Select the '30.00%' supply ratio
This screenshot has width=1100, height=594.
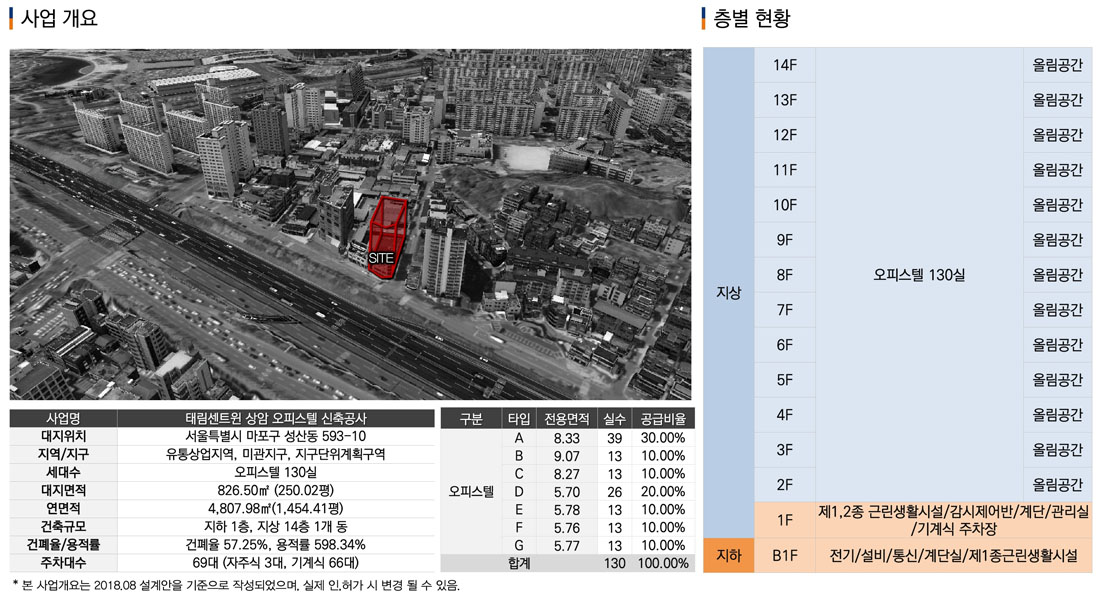click(663, 438)
